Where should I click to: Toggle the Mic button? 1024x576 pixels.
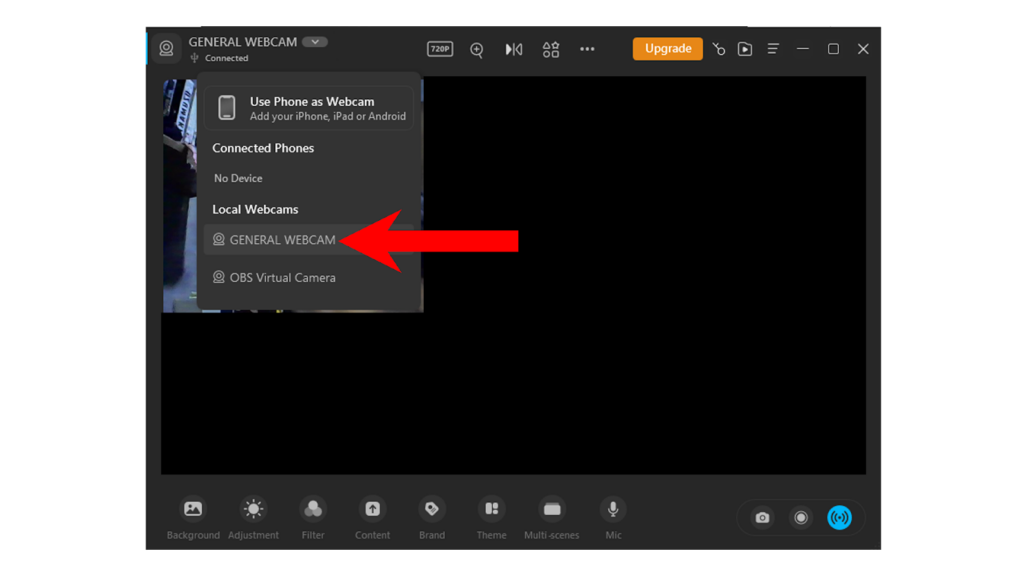pos(613,518)
